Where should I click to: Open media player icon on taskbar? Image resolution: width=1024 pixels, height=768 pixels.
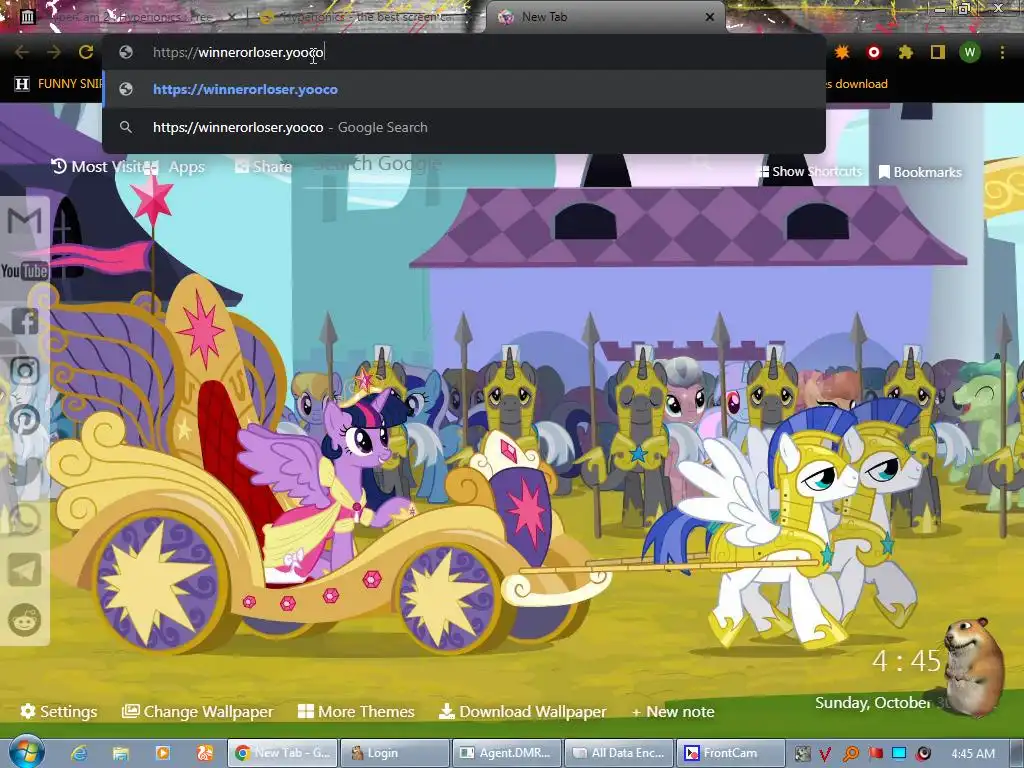[x=163, y=753]
